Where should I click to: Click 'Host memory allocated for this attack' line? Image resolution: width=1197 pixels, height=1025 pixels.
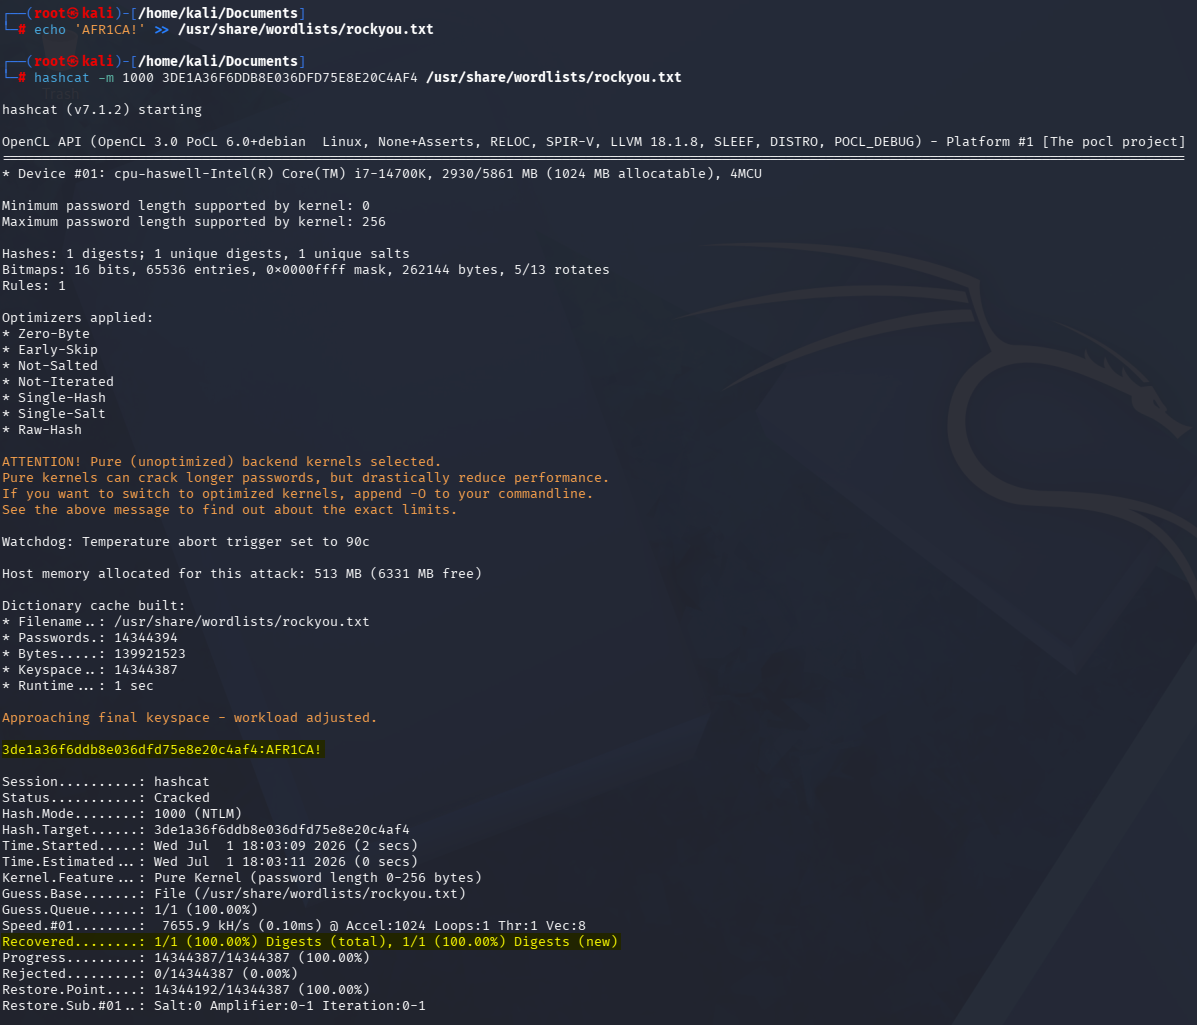coord(242,575)
